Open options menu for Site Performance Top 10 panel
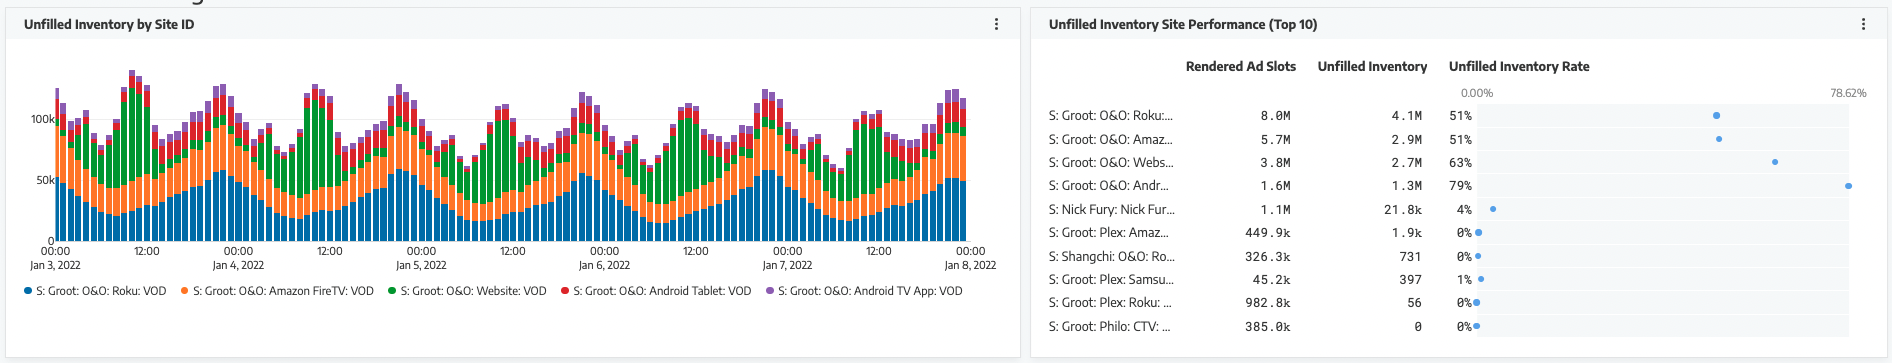 [1863, 24]
